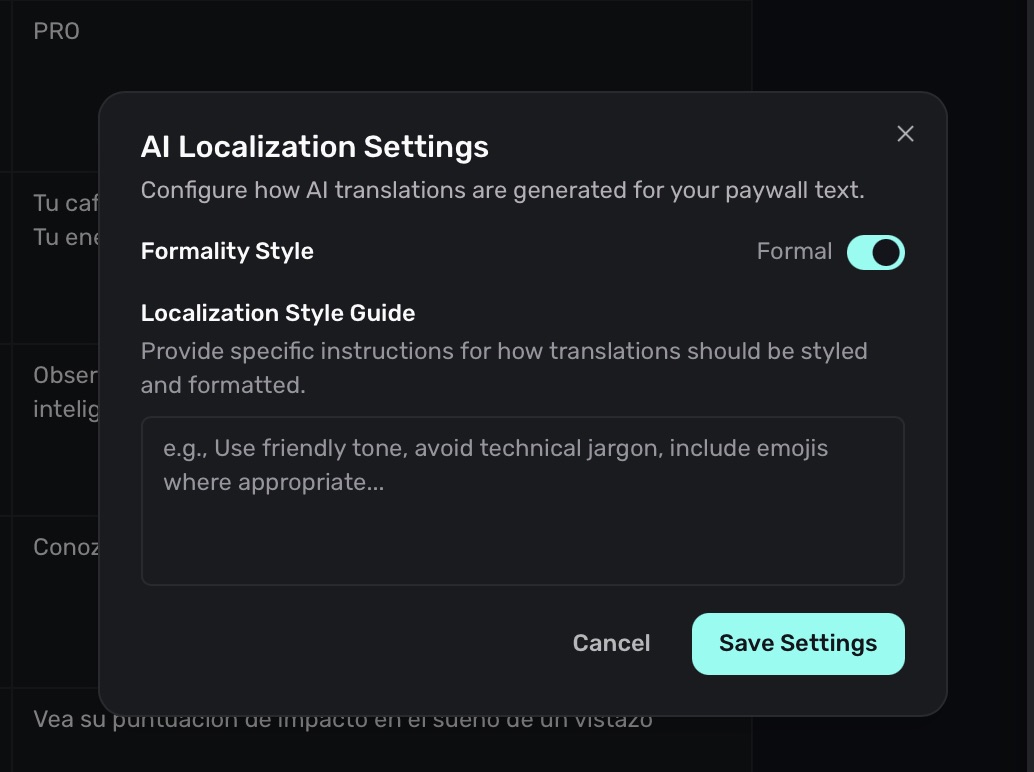The height and width of the screenshot is (772, 1034).
Task: Select the background row beginning with 'Obser'
Action: pos(65,375)
